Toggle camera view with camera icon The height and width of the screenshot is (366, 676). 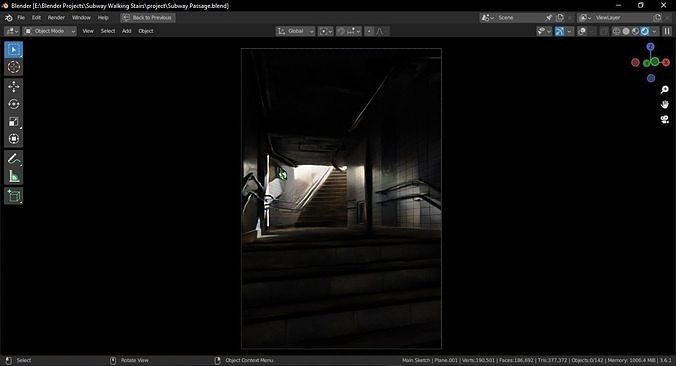[x=664, y=119]
